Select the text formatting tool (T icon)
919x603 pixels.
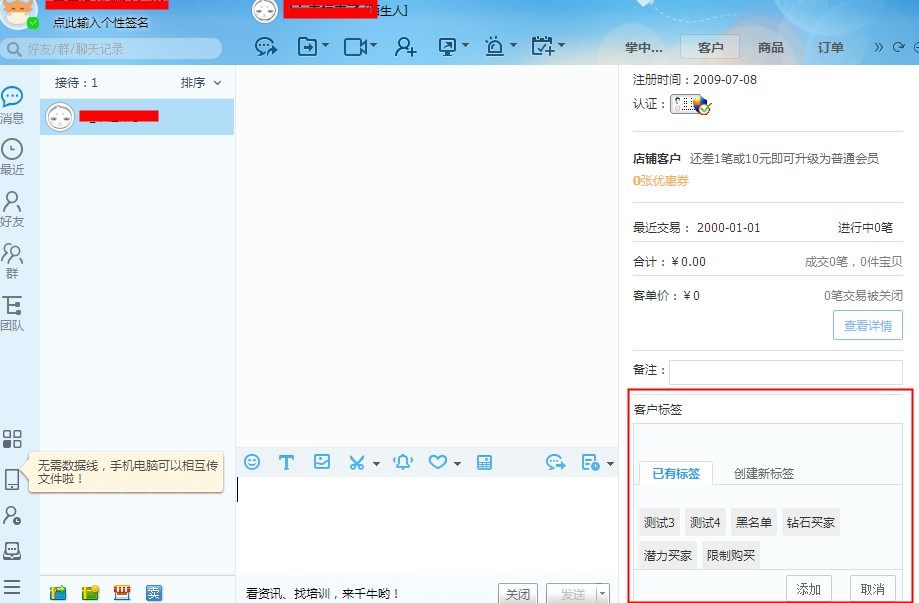[287, 462]
